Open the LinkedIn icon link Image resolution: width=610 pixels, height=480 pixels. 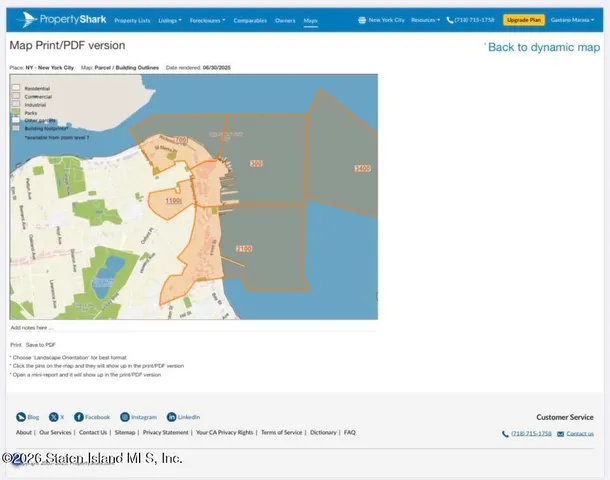click(171, 416)
